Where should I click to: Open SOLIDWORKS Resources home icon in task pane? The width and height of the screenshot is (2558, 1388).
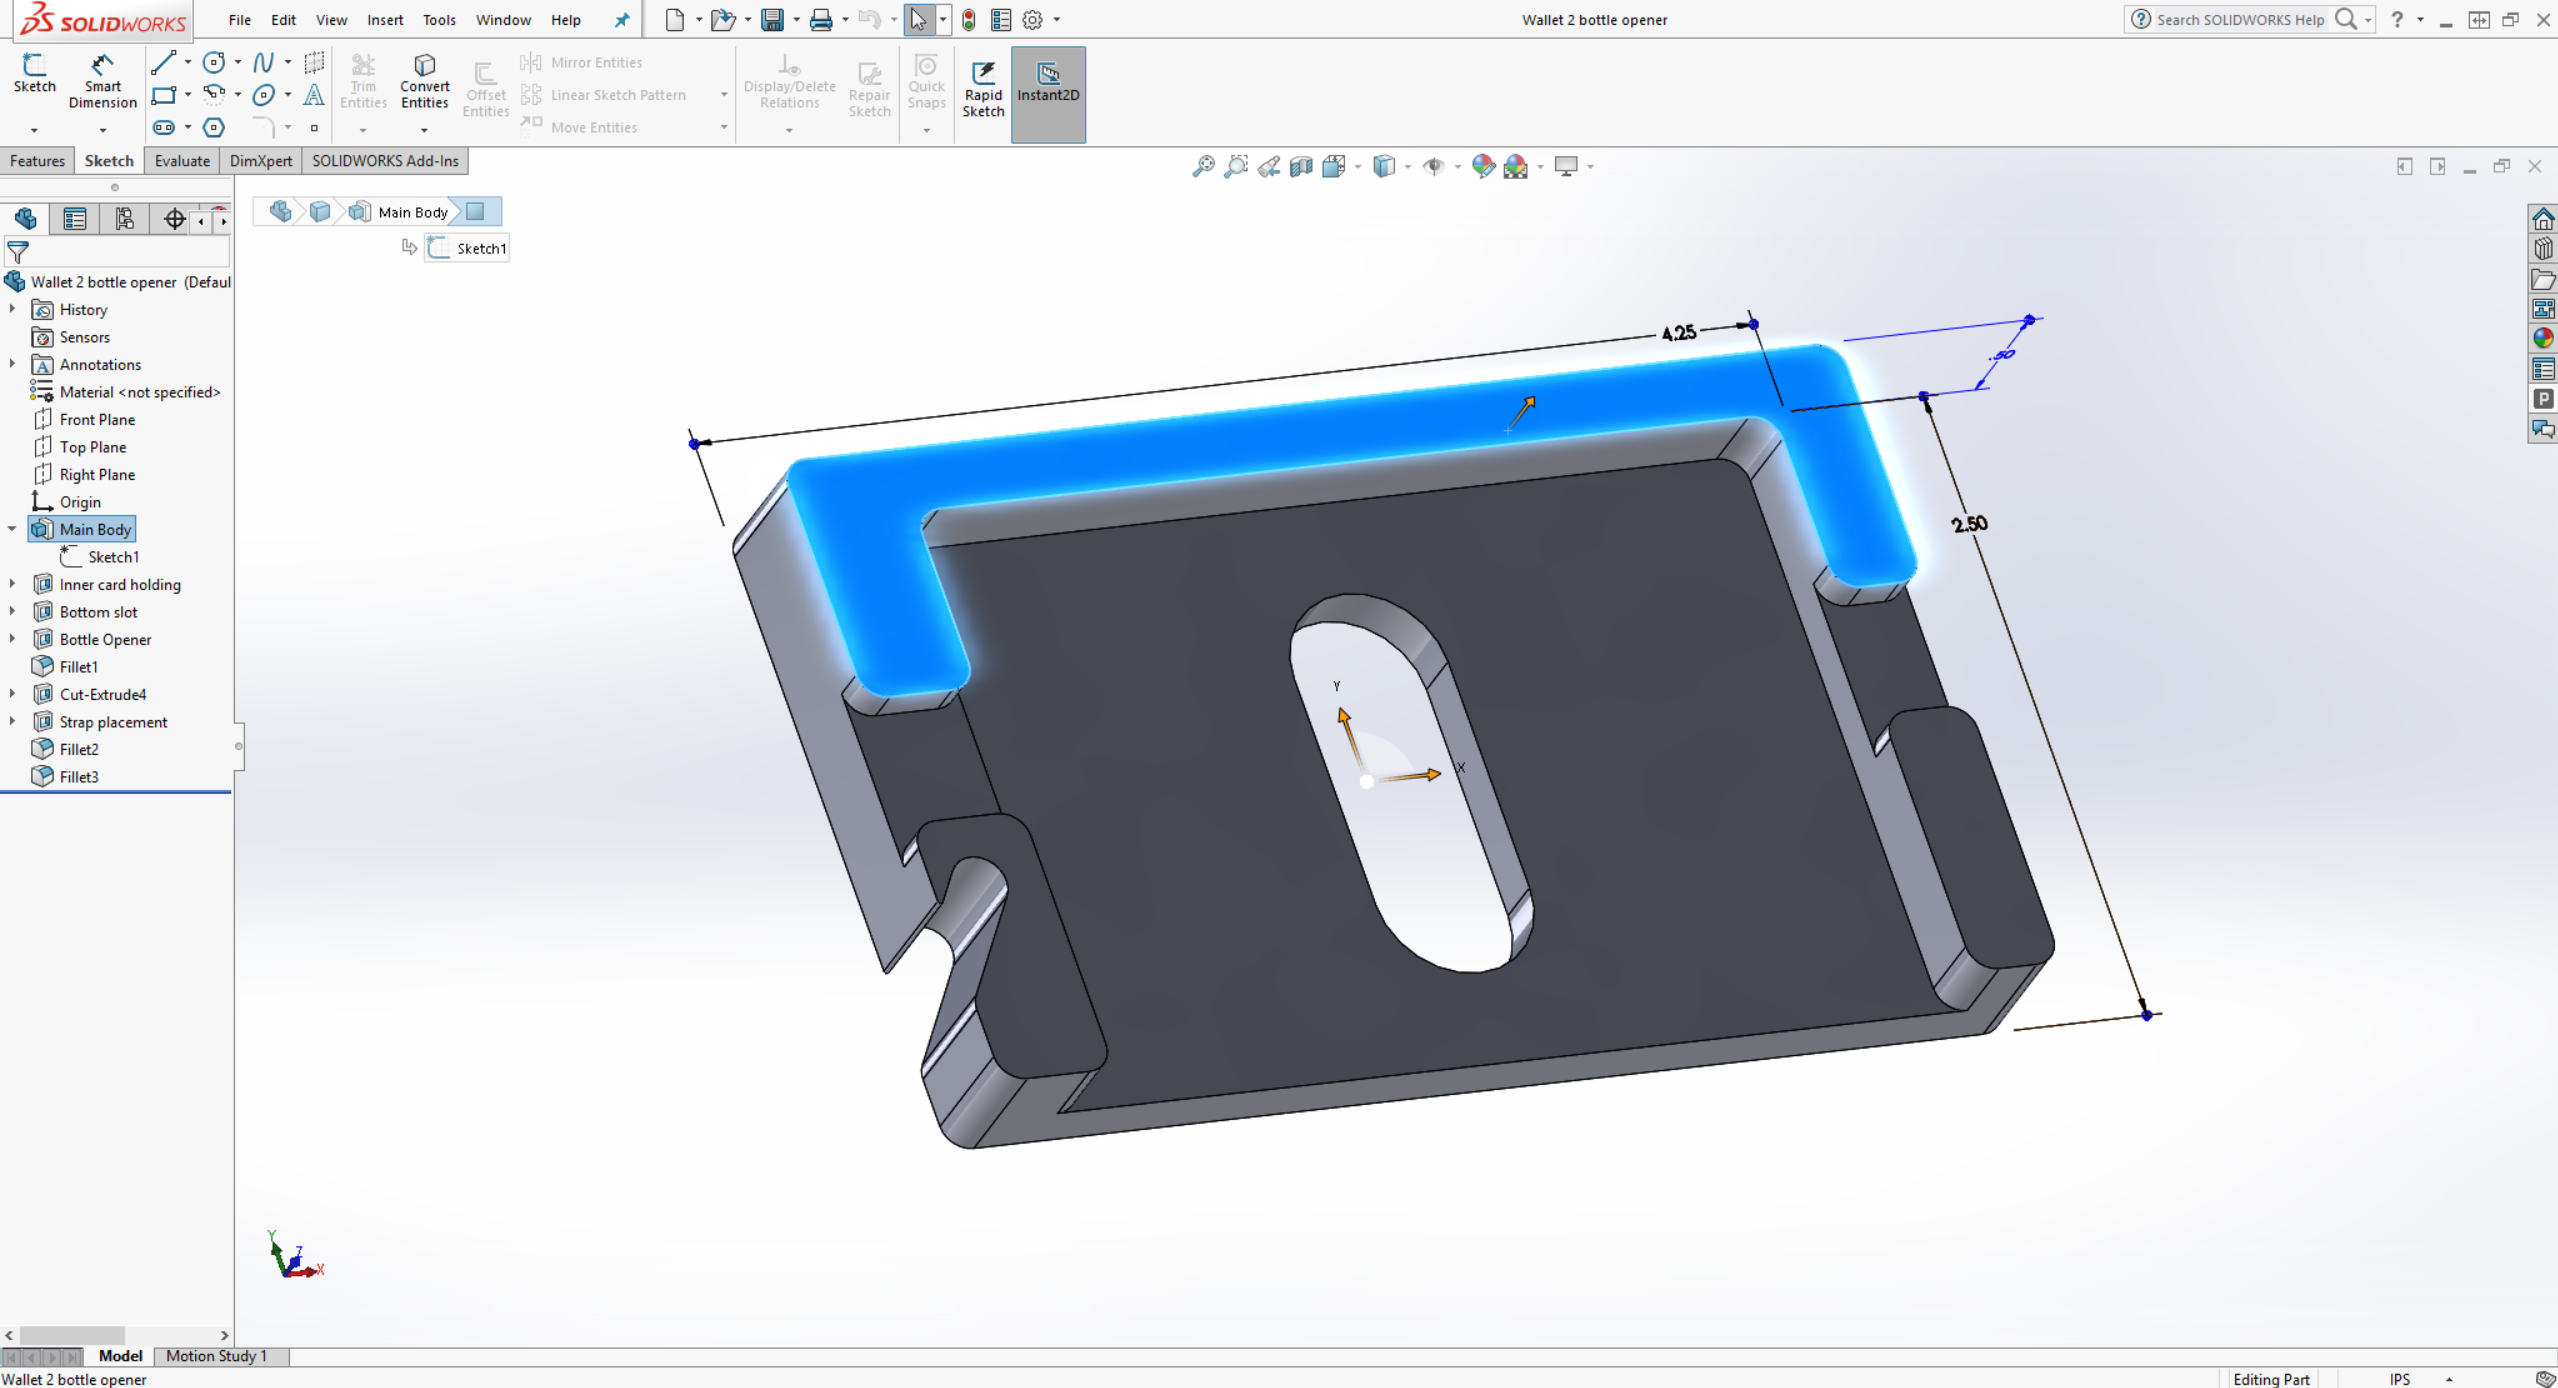coord(2542,218)
